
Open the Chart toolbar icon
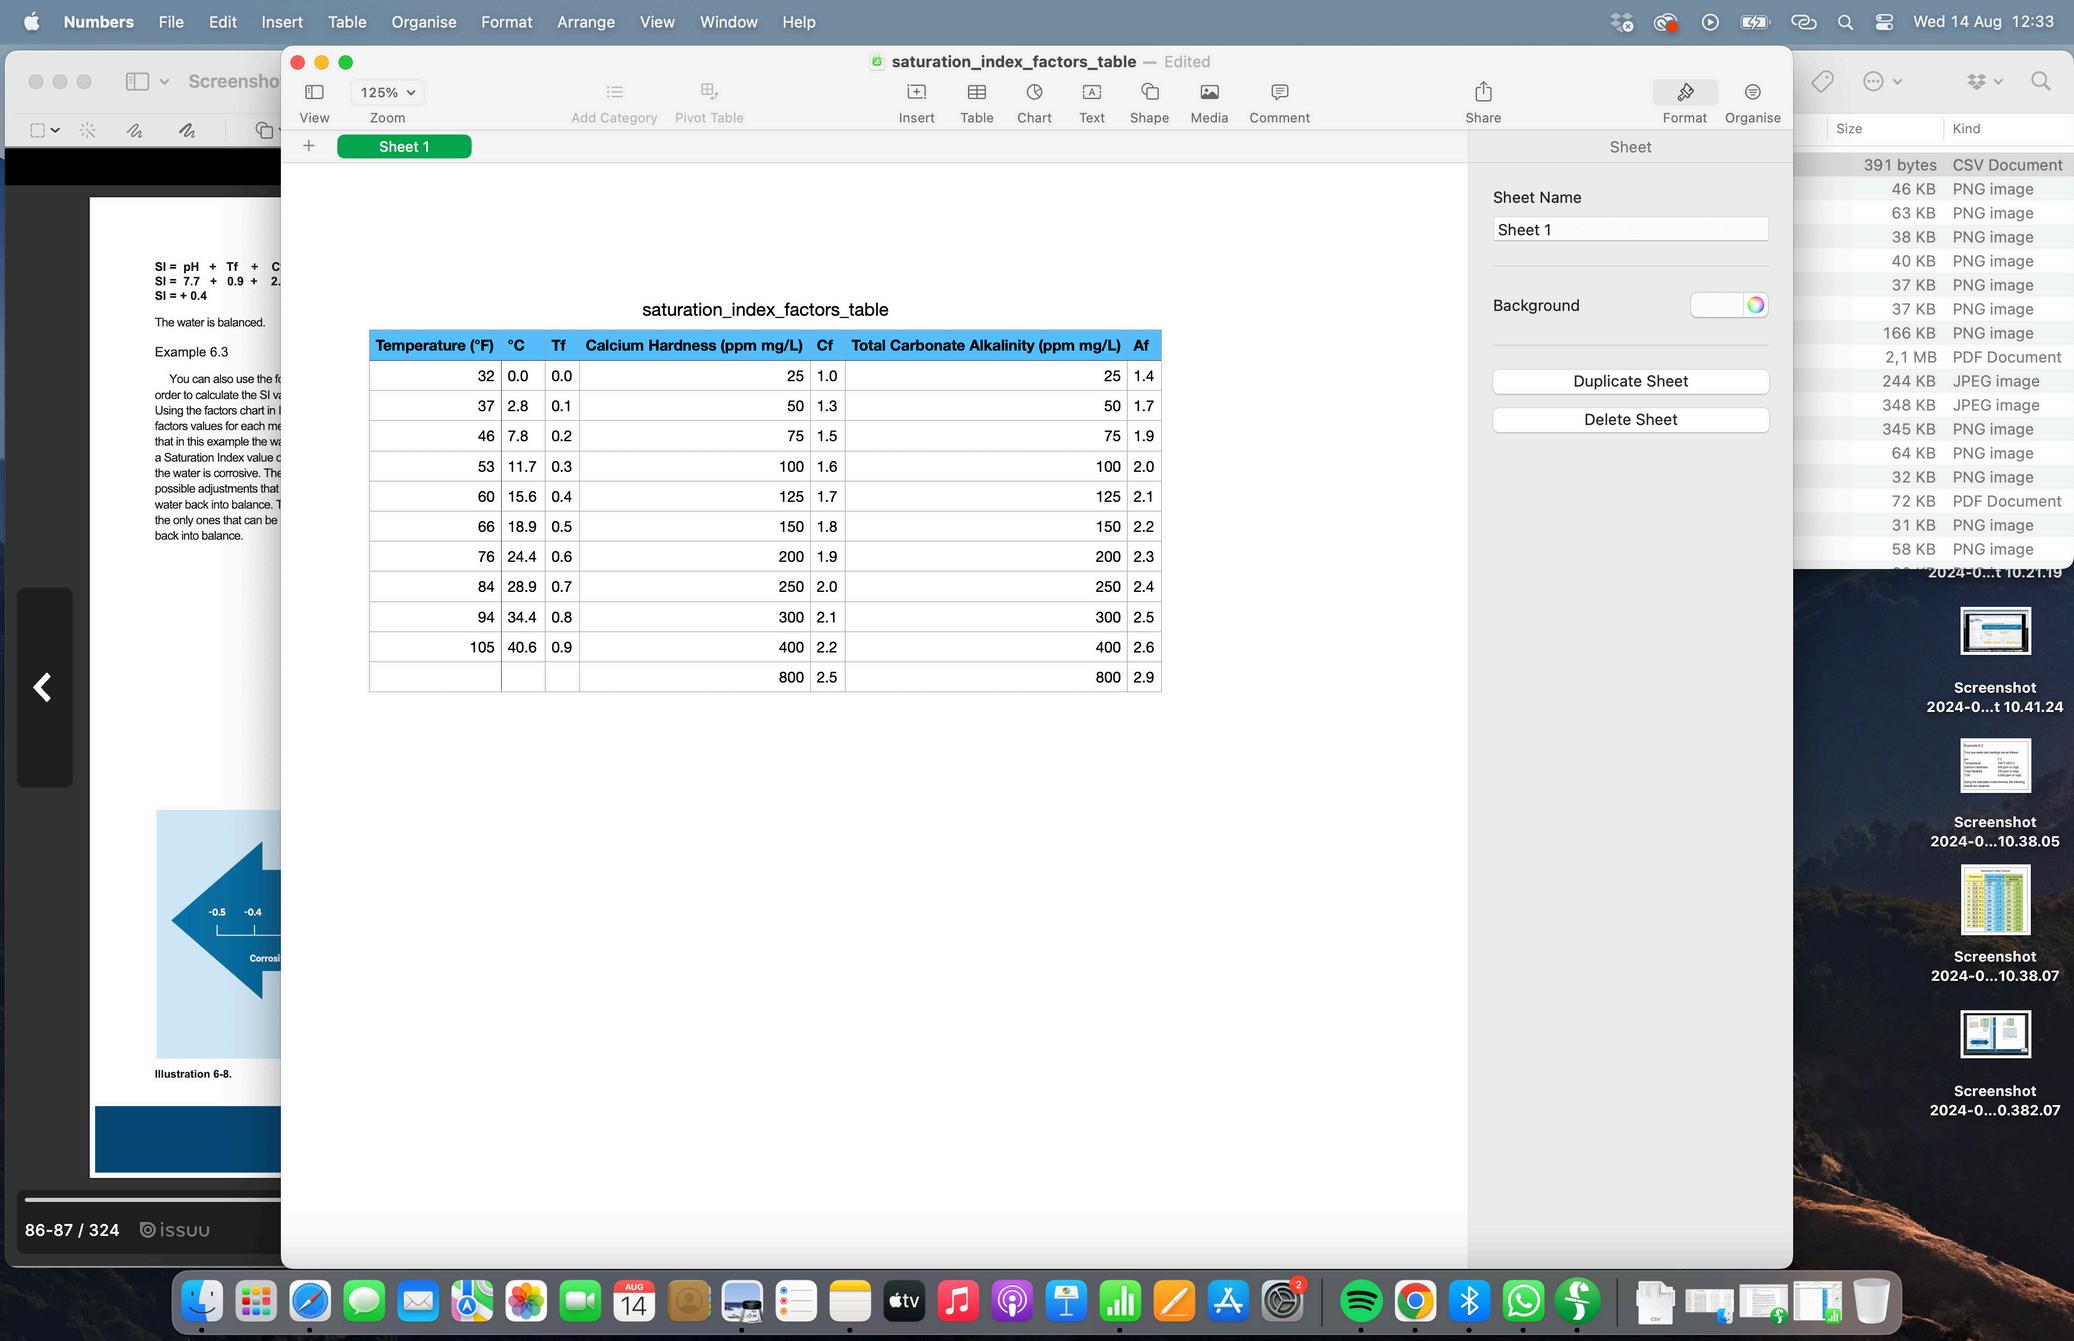(1034, 93)
